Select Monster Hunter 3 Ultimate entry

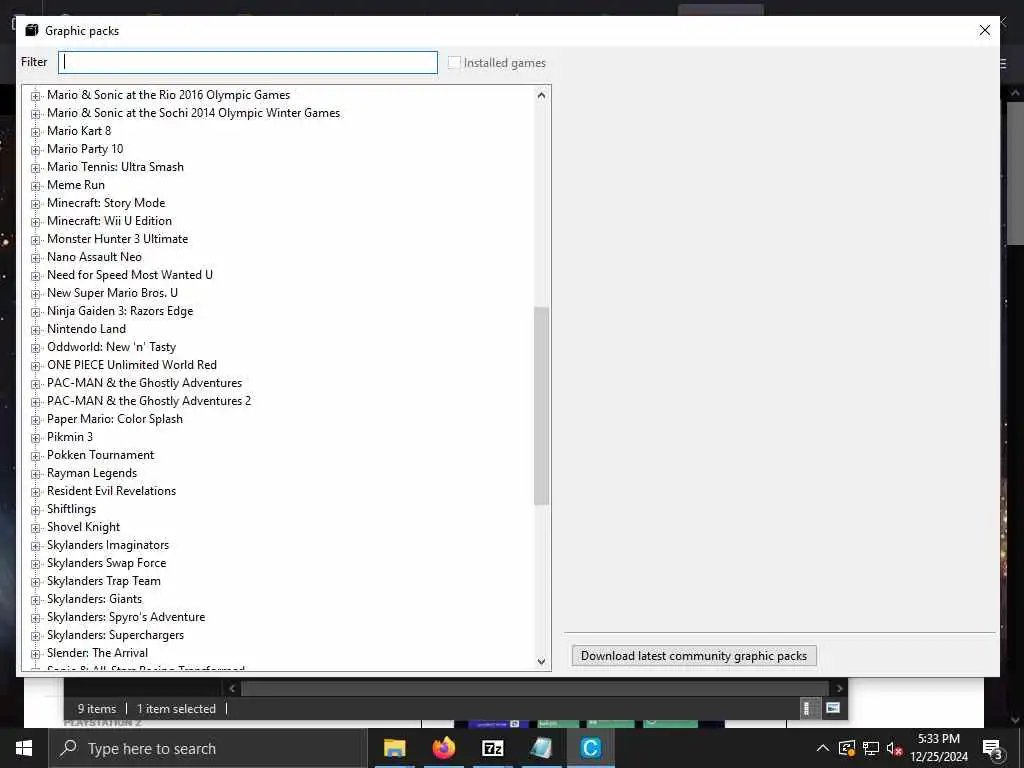pyautogui.click(x=118, y=239)
